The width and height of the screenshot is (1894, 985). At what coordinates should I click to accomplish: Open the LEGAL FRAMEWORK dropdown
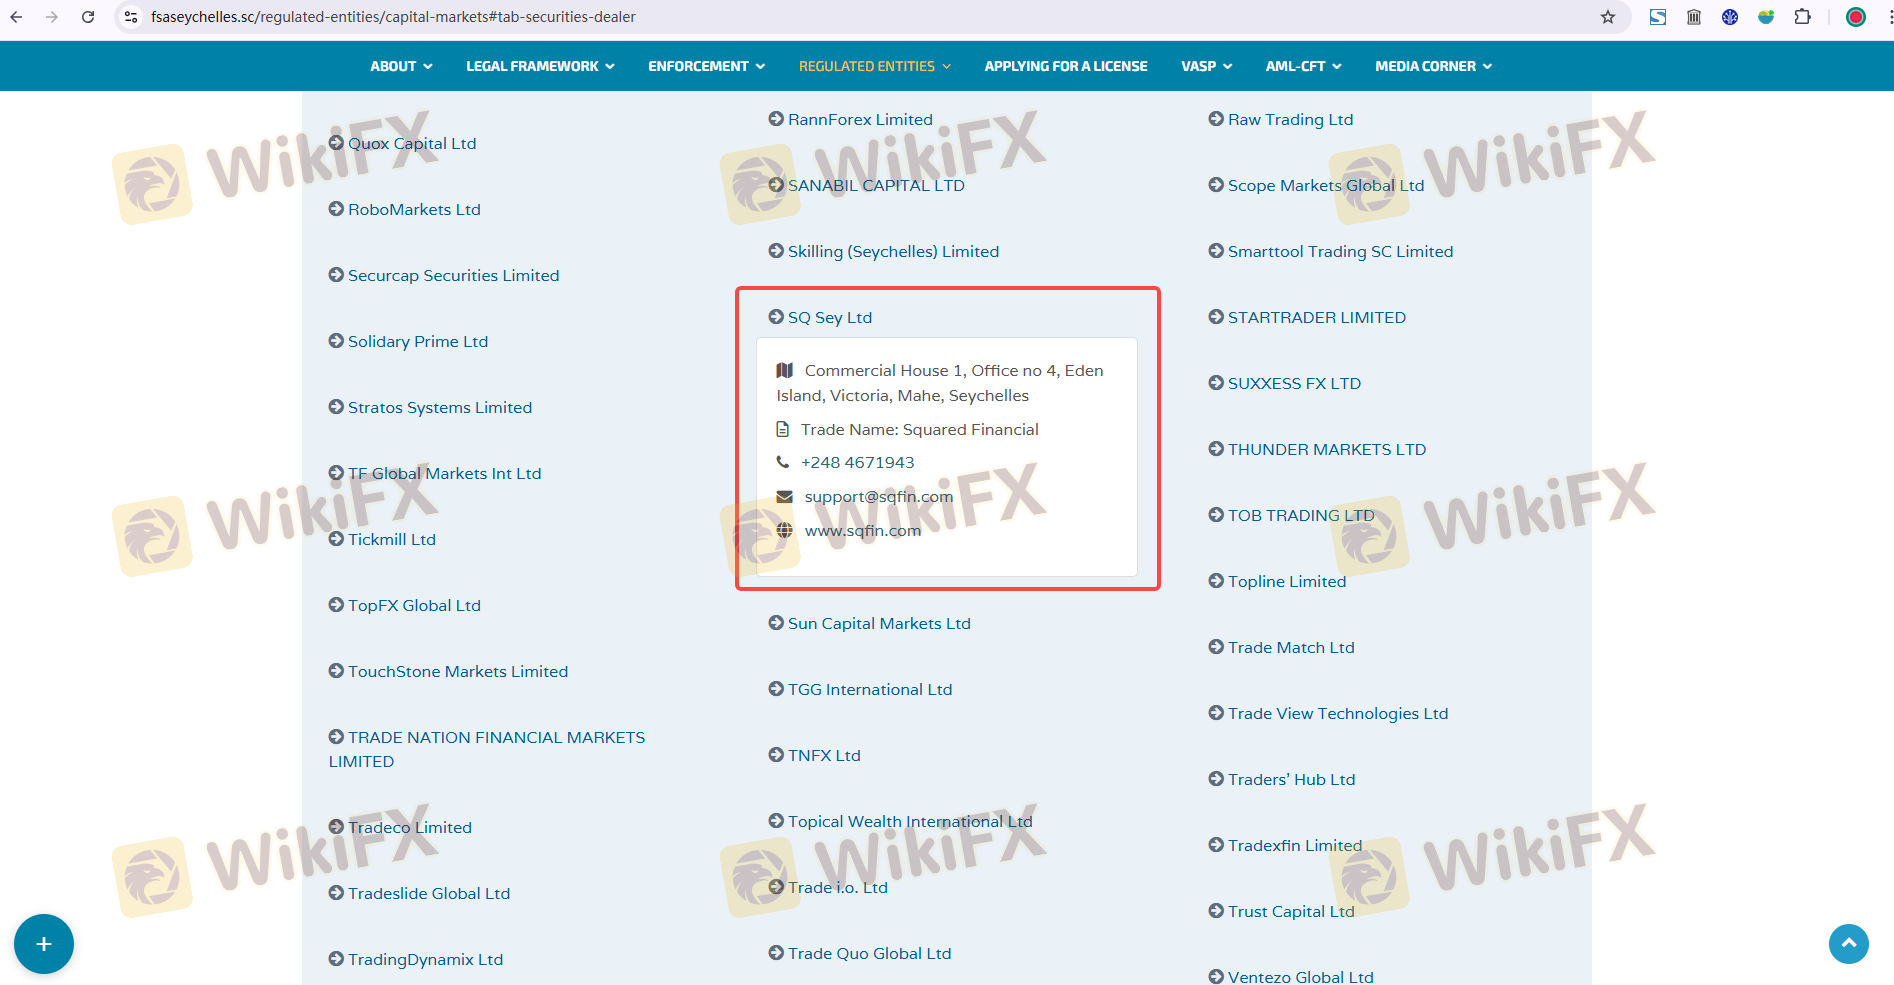point(540,66)
